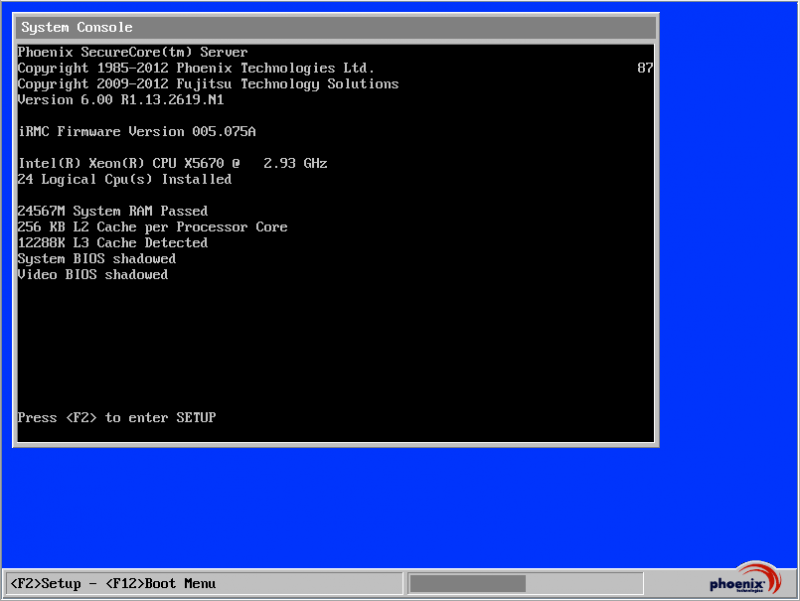Select the Fujitsu Technology Solutions copyright line
The image size is (800, 601).
click(x=208, y=84)
